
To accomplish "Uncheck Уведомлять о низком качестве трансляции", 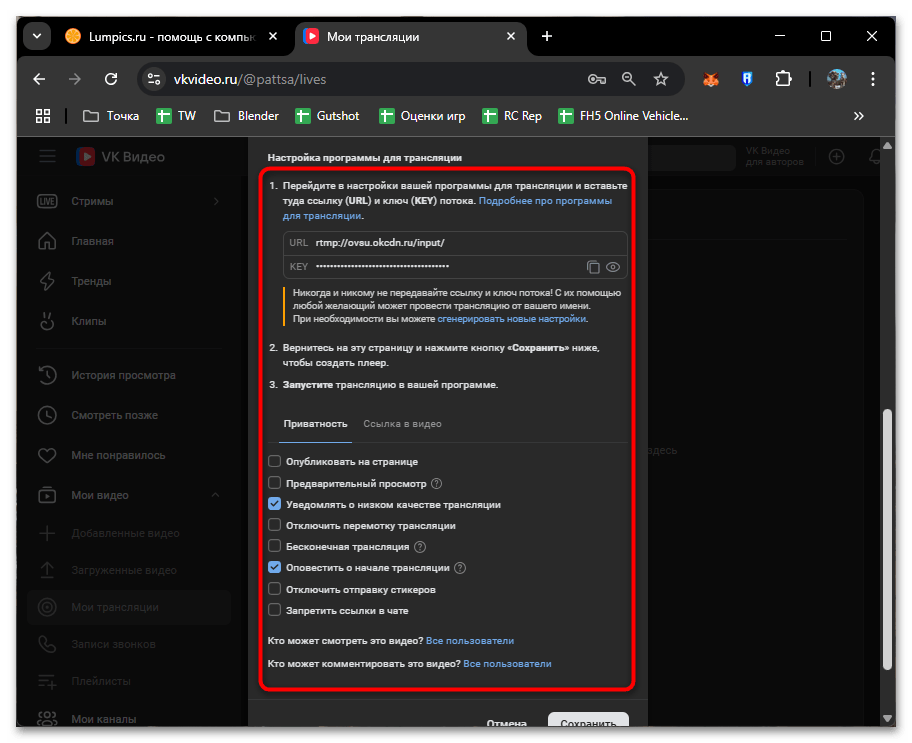I will [275, 505].
